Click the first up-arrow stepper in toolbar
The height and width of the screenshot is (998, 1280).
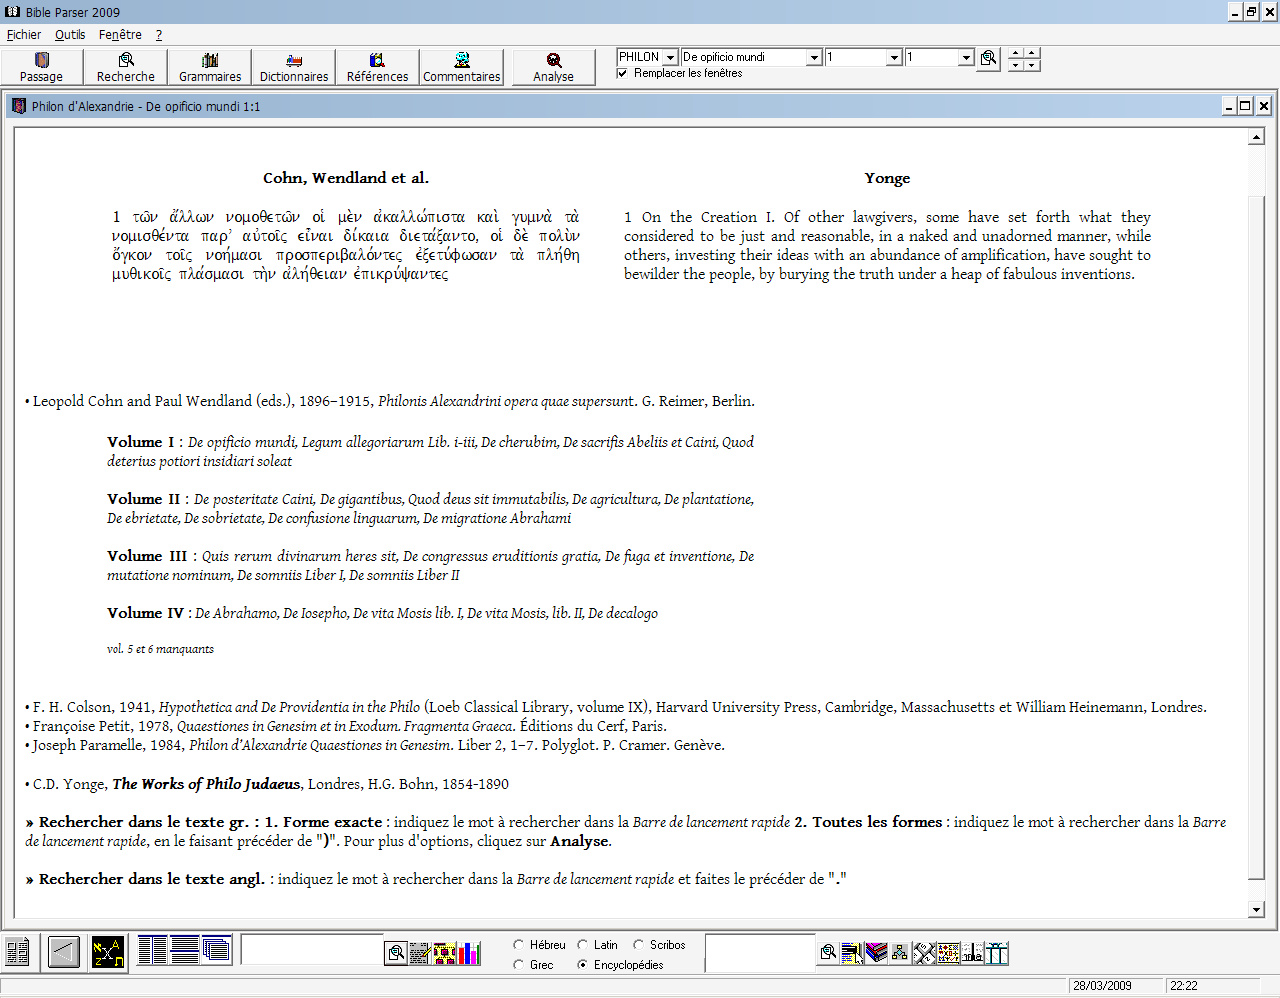click(1015, 53)
